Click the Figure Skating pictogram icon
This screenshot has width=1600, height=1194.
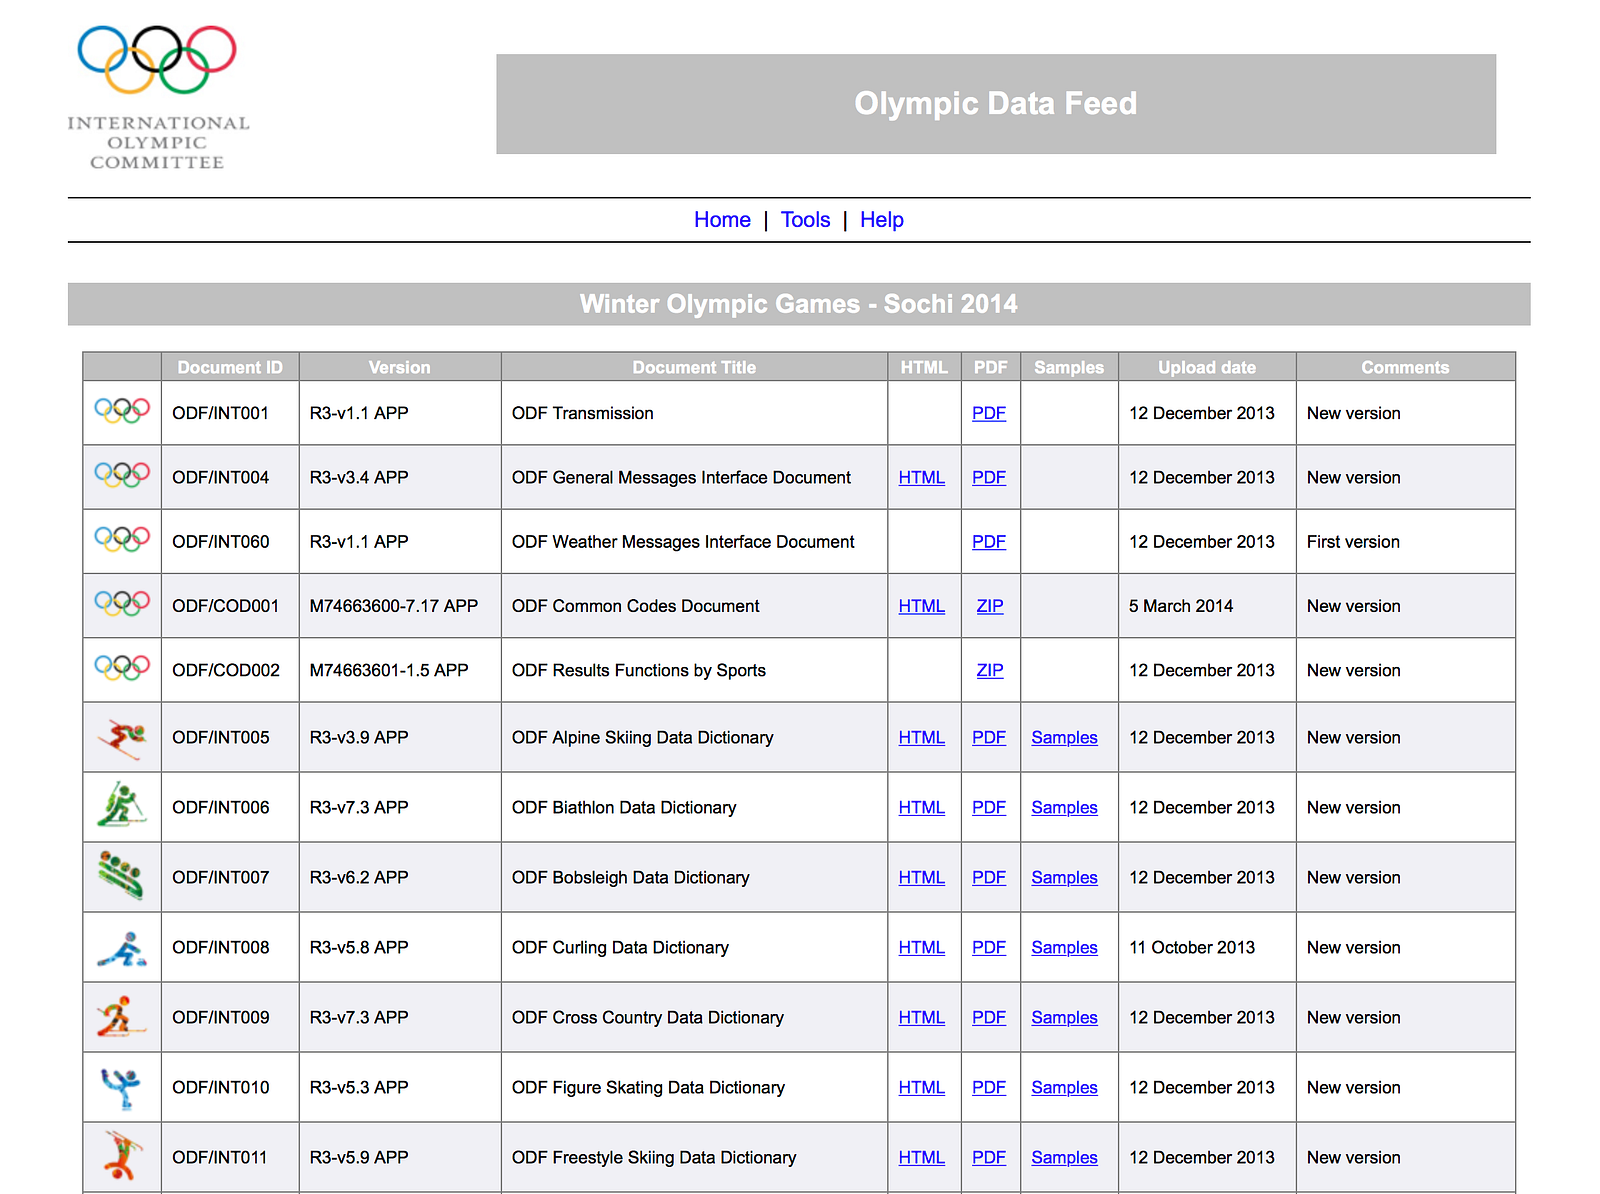pyautogui.click(x=122, y=1087)
